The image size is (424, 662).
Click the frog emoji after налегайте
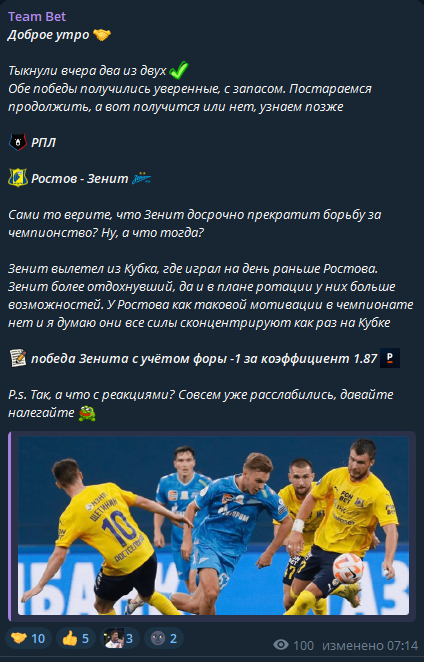point(87,413)
